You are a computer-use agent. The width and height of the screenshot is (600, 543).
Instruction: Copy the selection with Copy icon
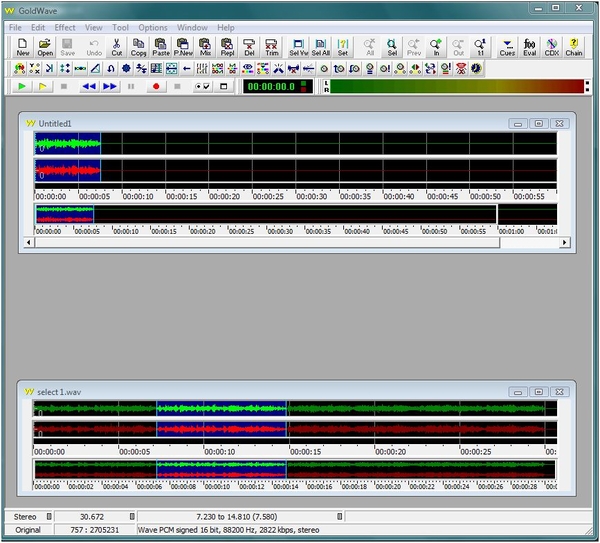(x=139, y=47)
